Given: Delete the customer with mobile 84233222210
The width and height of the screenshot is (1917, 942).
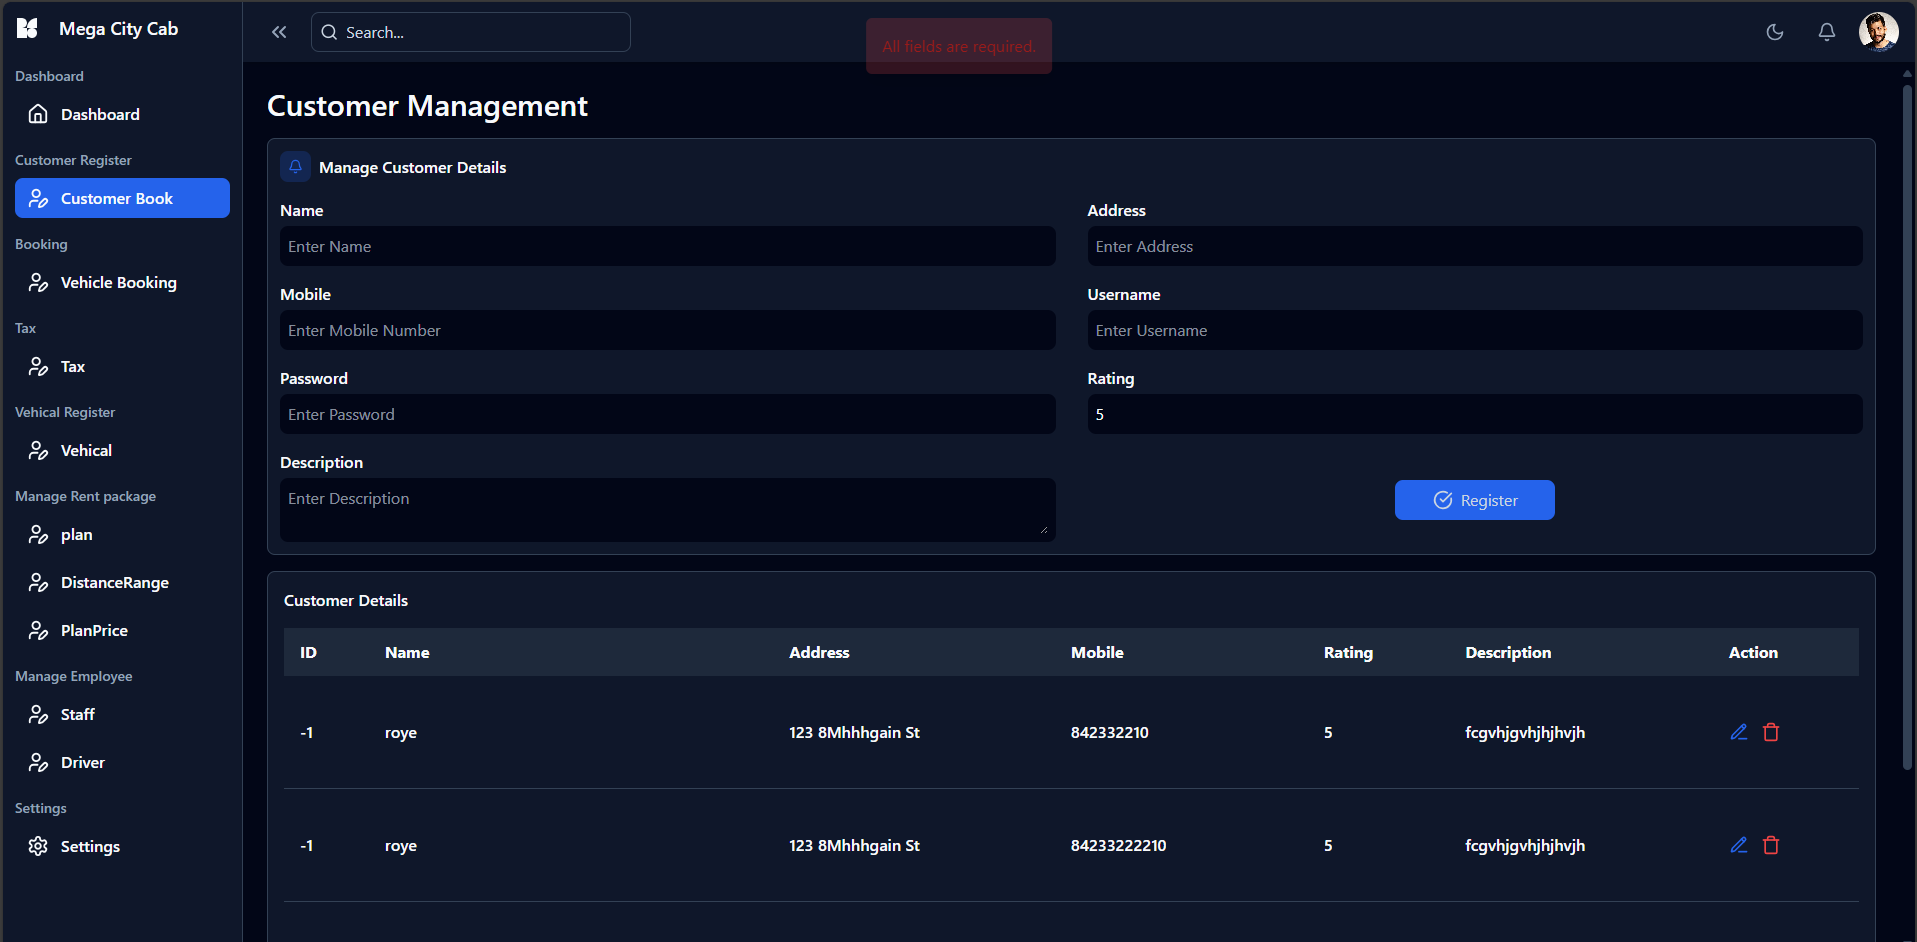Looking at the screenshot, I should click(1771, 845).
